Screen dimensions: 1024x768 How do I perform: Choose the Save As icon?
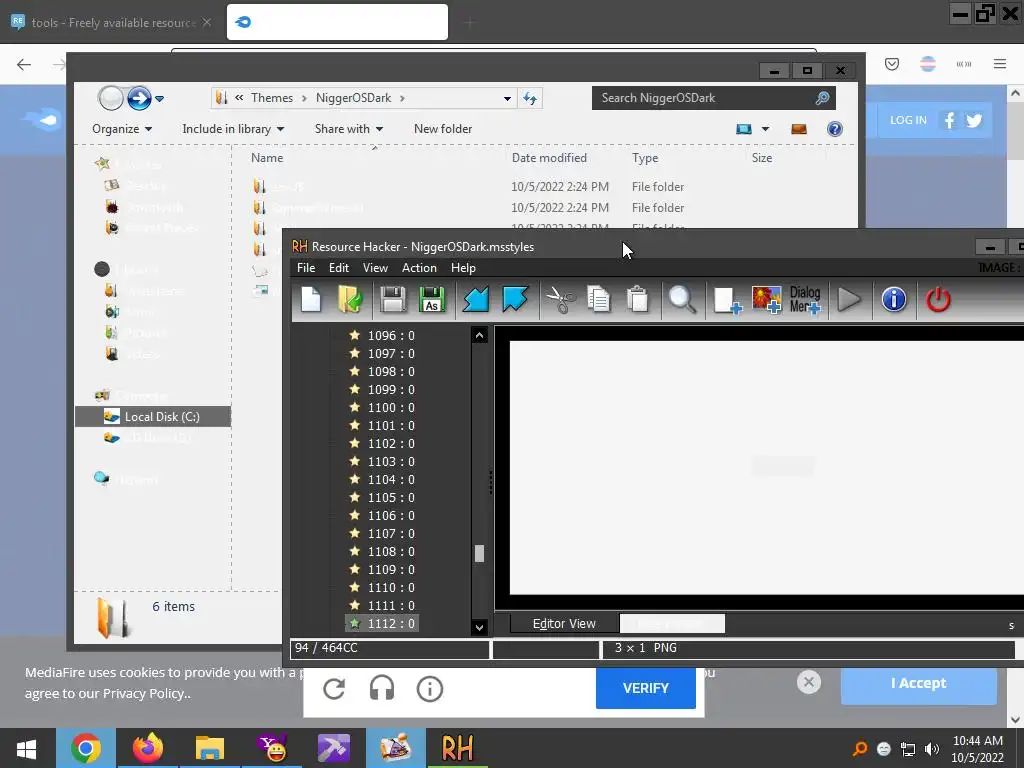[432, 300]
